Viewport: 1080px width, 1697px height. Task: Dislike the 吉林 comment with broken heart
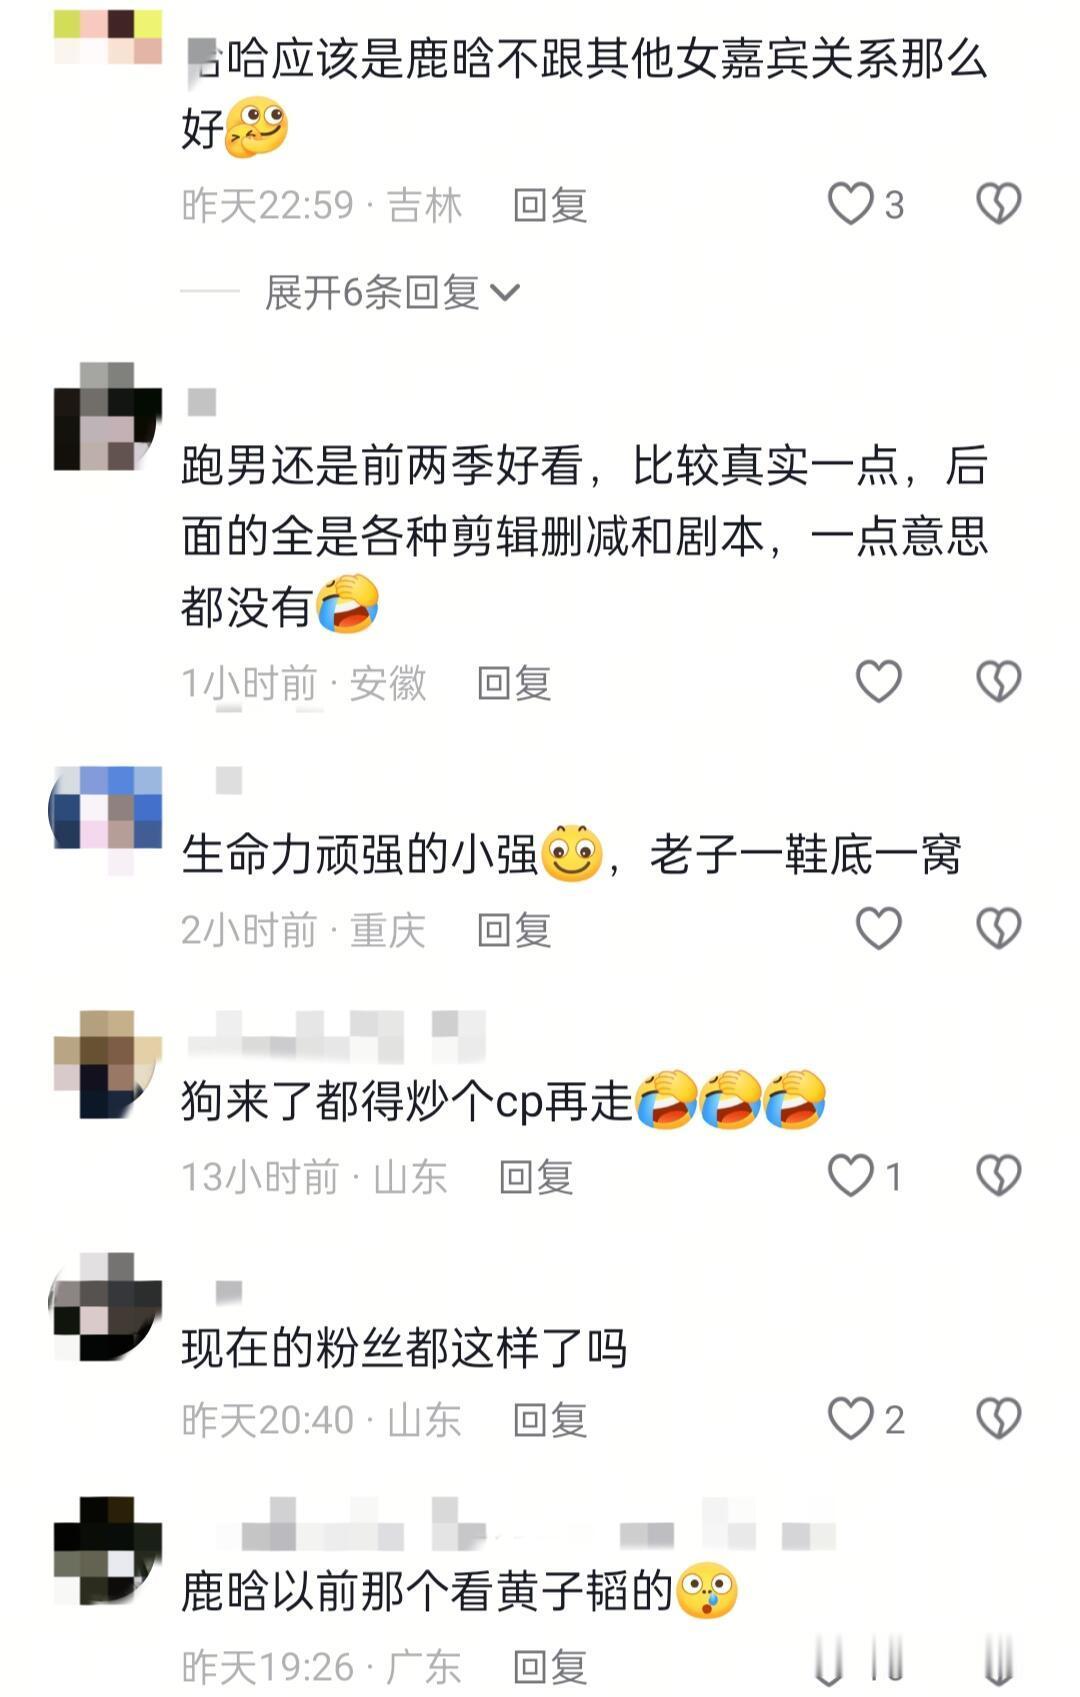(x=998, y=204)
